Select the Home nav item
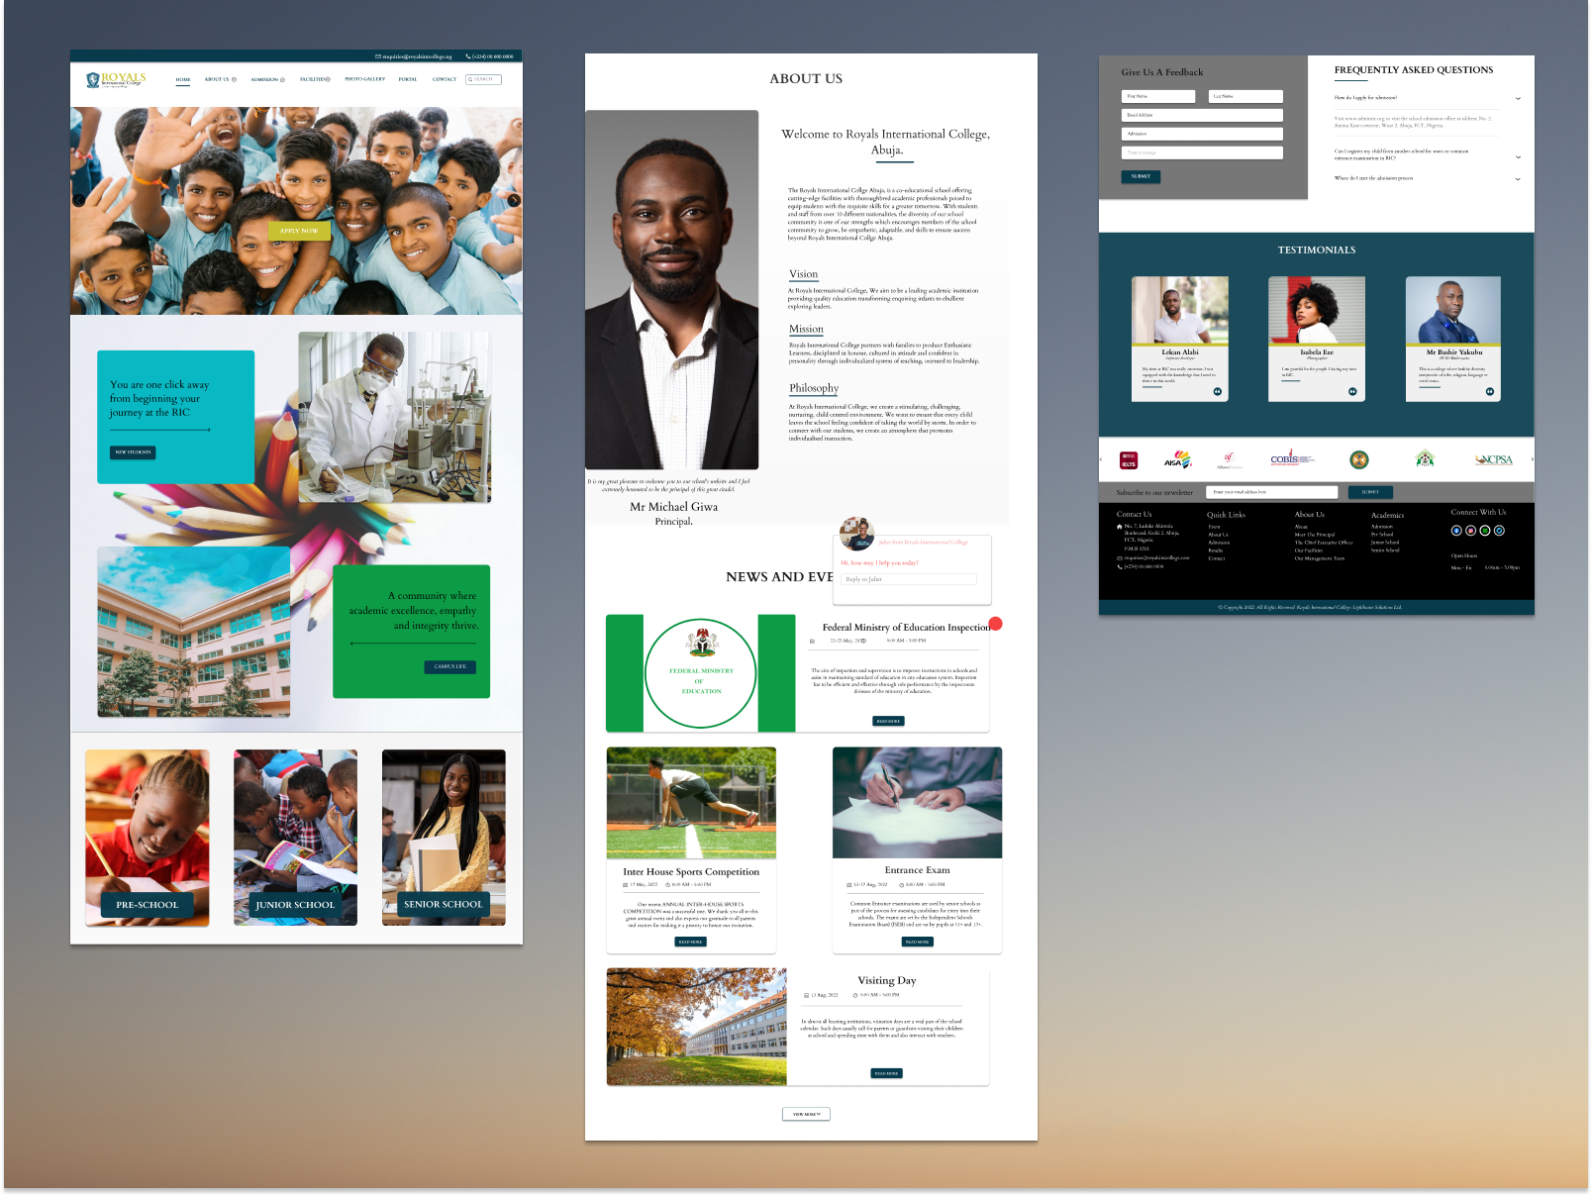 (x=183, y=79)
